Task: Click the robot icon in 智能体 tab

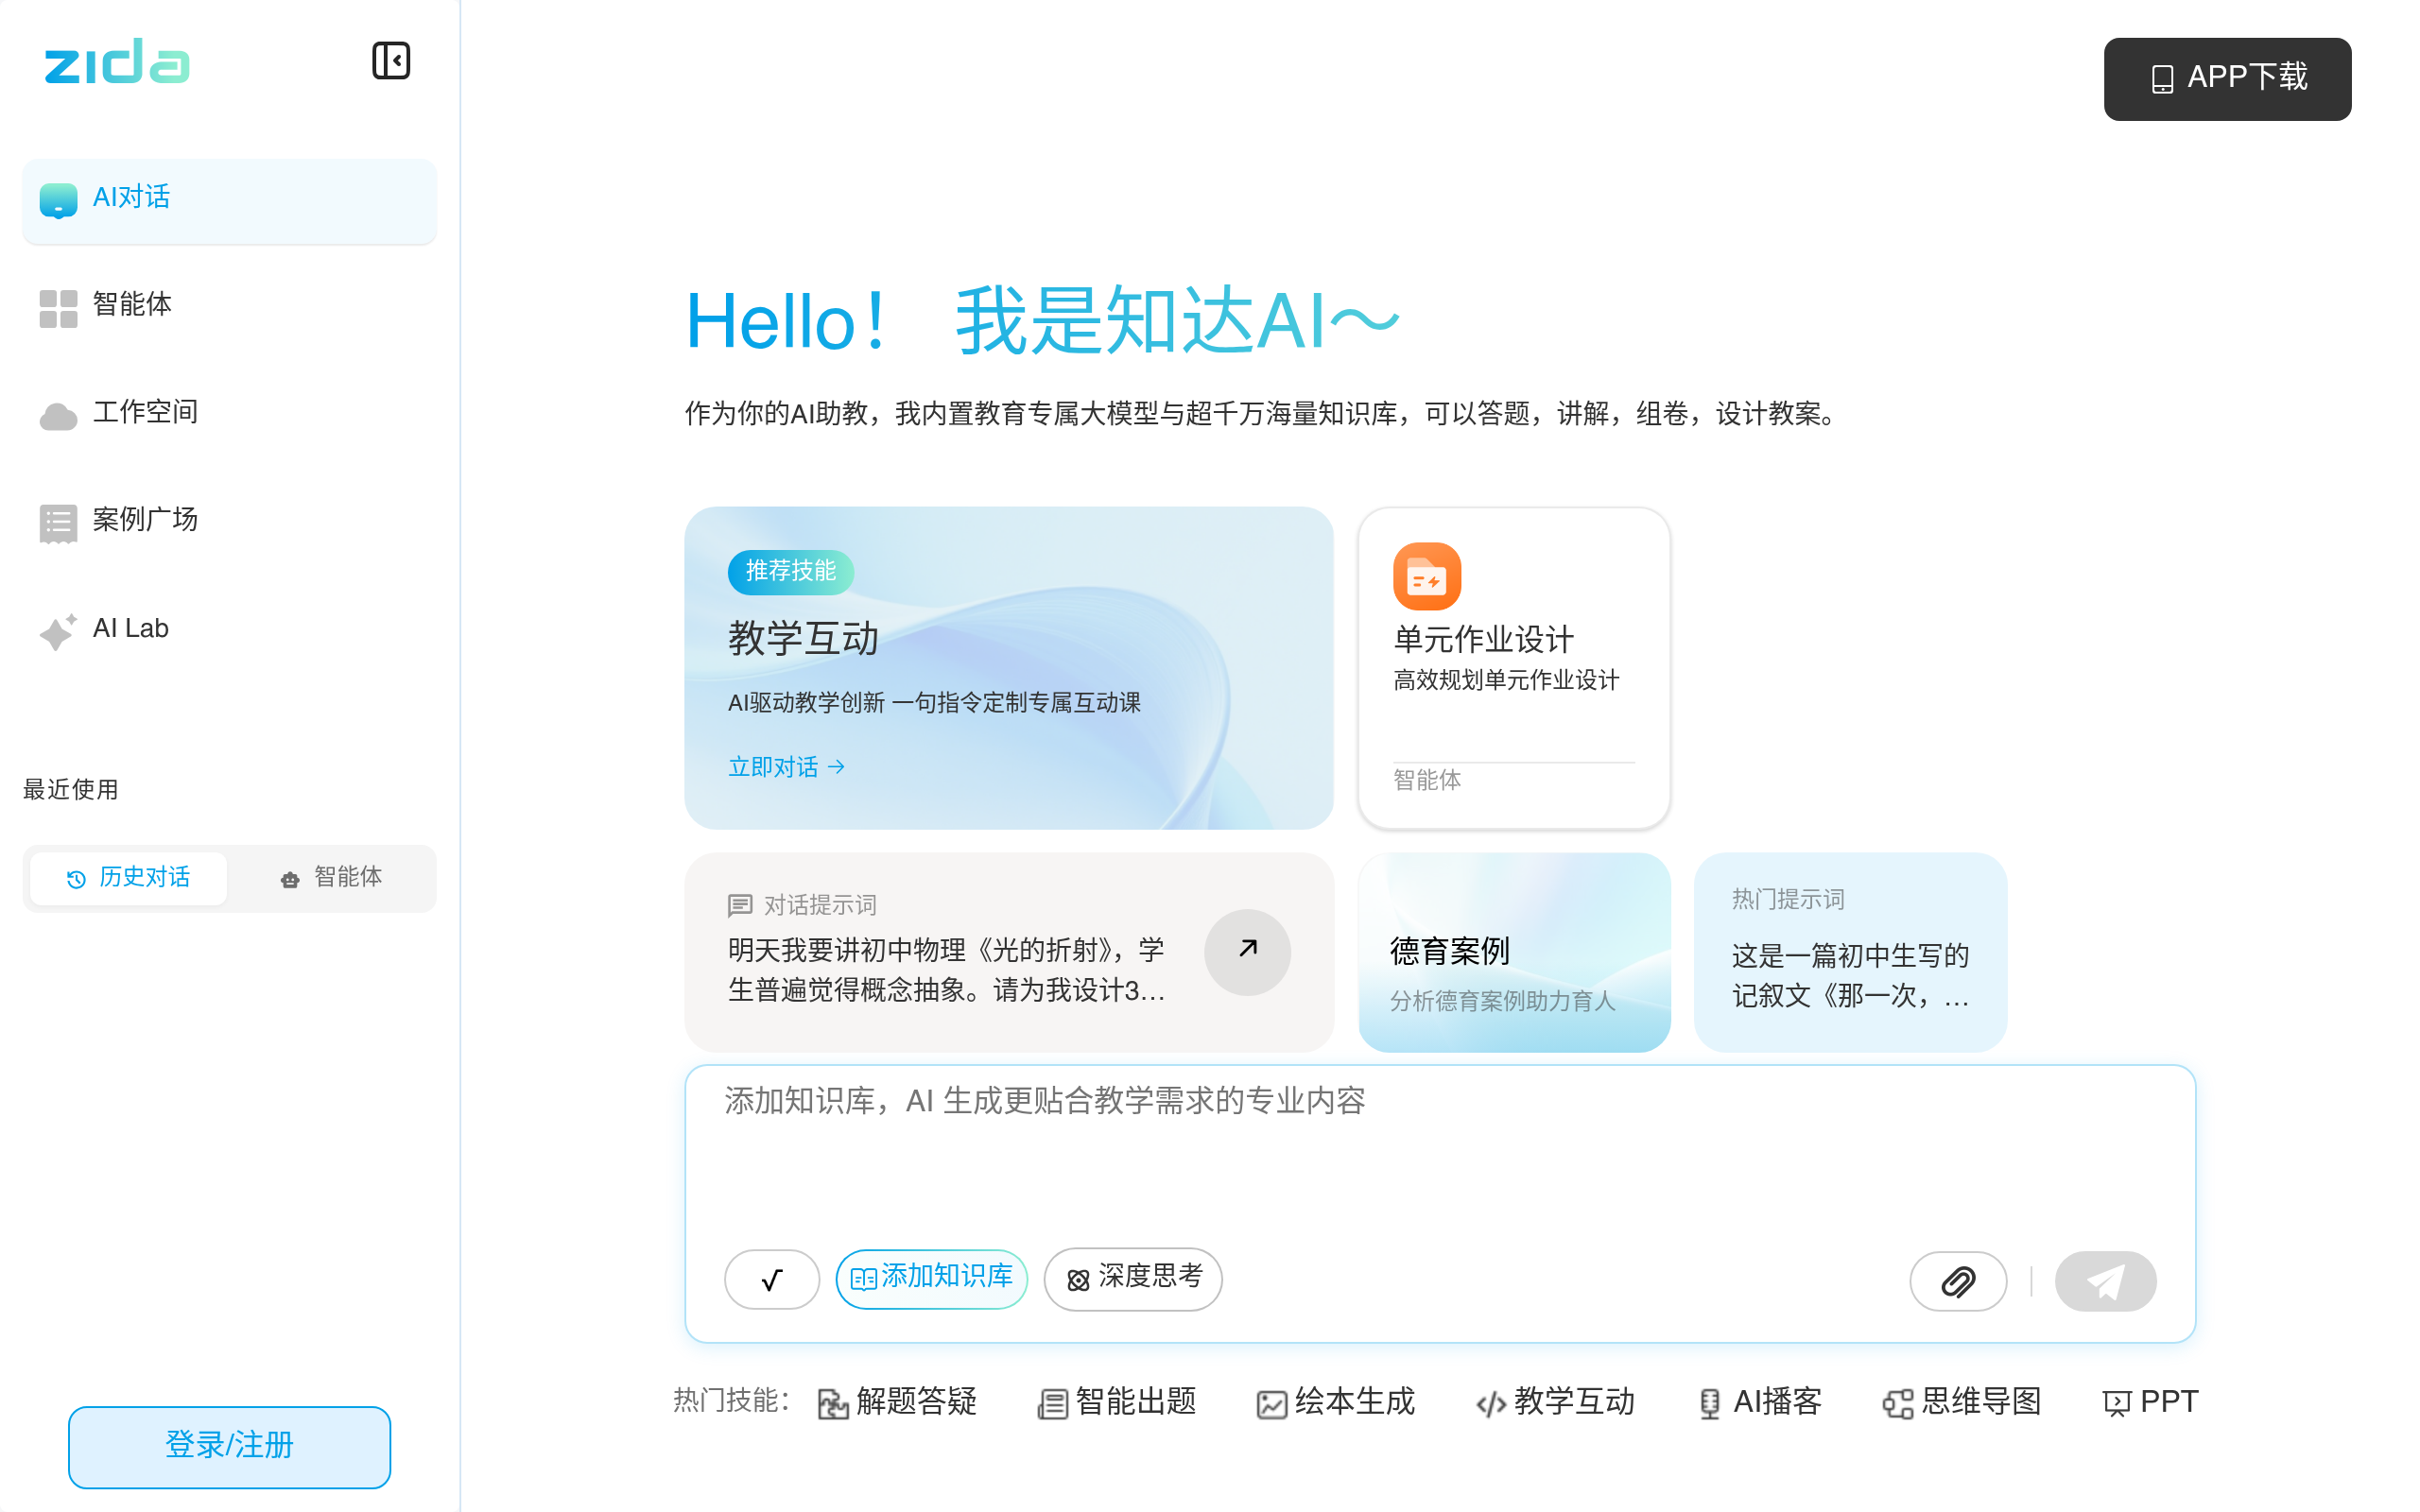Action: coord(290,879)
